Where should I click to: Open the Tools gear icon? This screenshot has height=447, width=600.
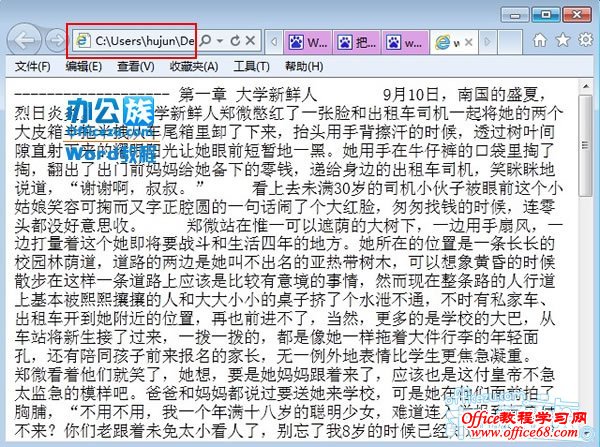click(585, 40)
